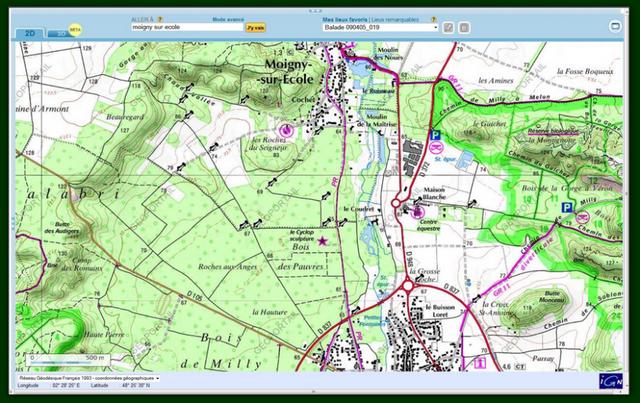Click the 'Latitude' coordinate value
640x403 pixels.
(136, 385)
